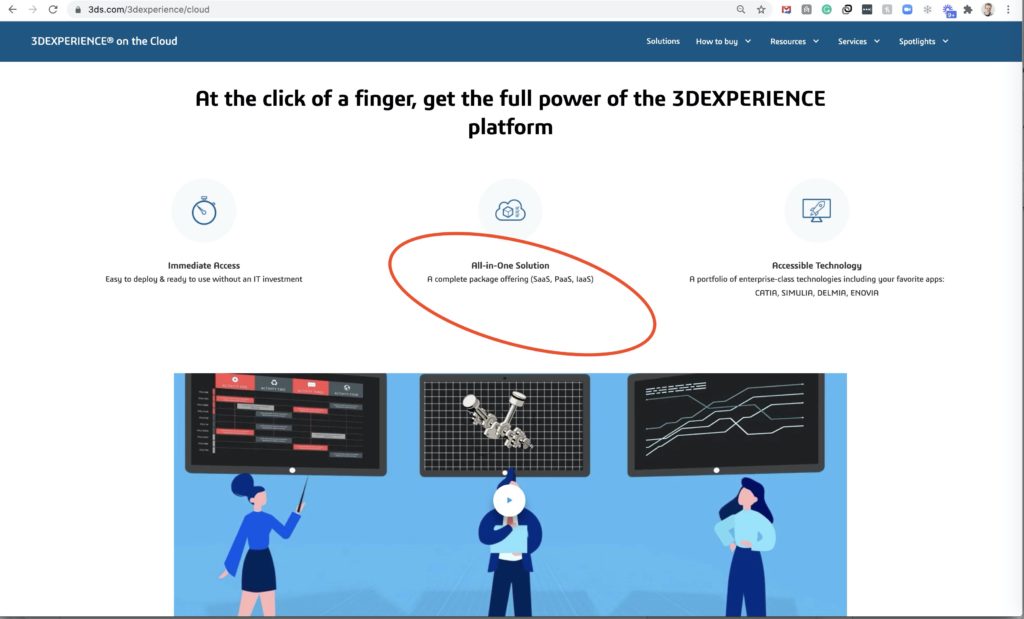Screen dimensions: 1024x619
Task: Open the Spotlights menu
Action: 917,41
